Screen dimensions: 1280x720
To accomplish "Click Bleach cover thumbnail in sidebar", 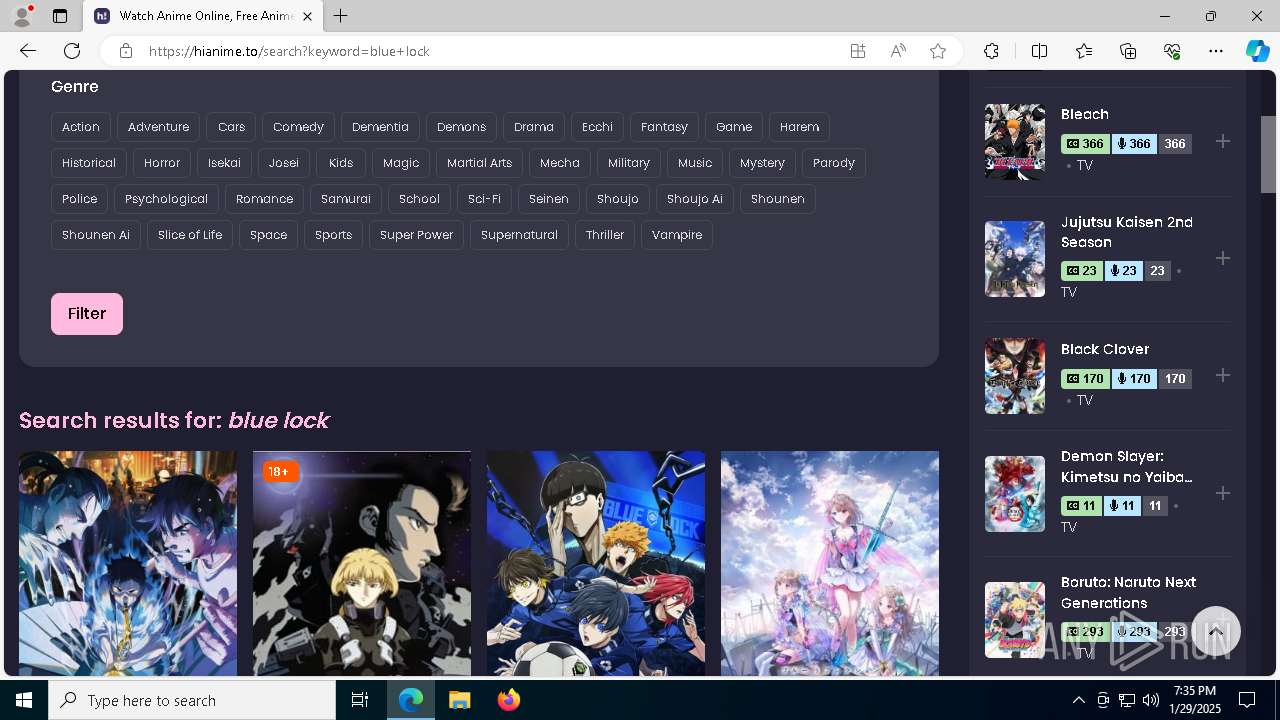I will click(1015, 142).
